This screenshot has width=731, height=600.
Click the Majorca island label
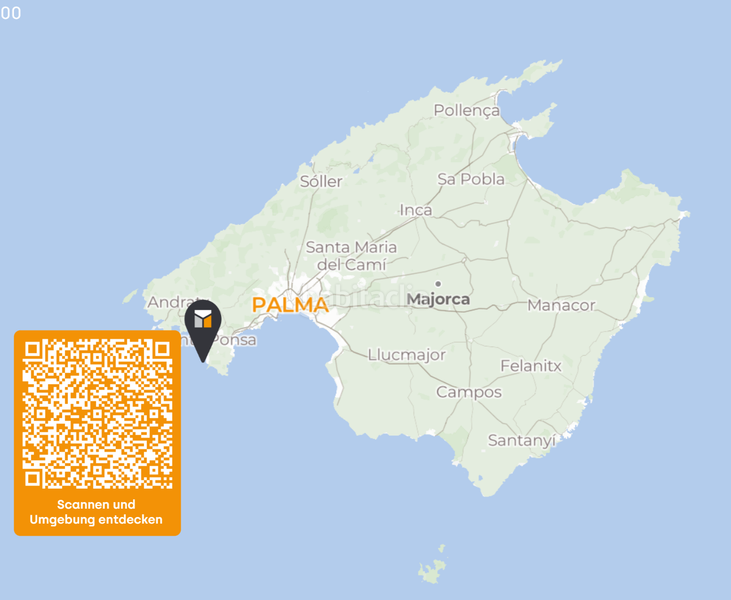pyautogui.click(x=438, y=299)
